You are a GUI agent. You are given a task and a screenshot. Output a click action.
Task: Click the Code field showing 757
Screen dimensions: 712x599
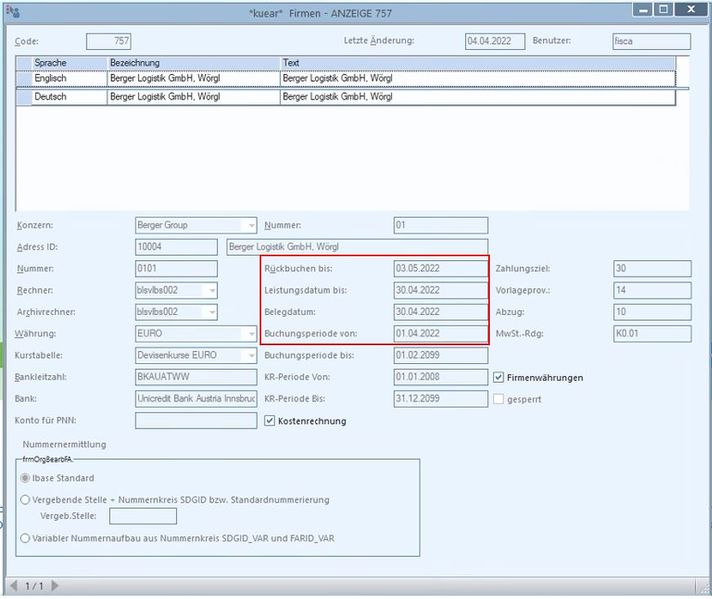(109, 41)
